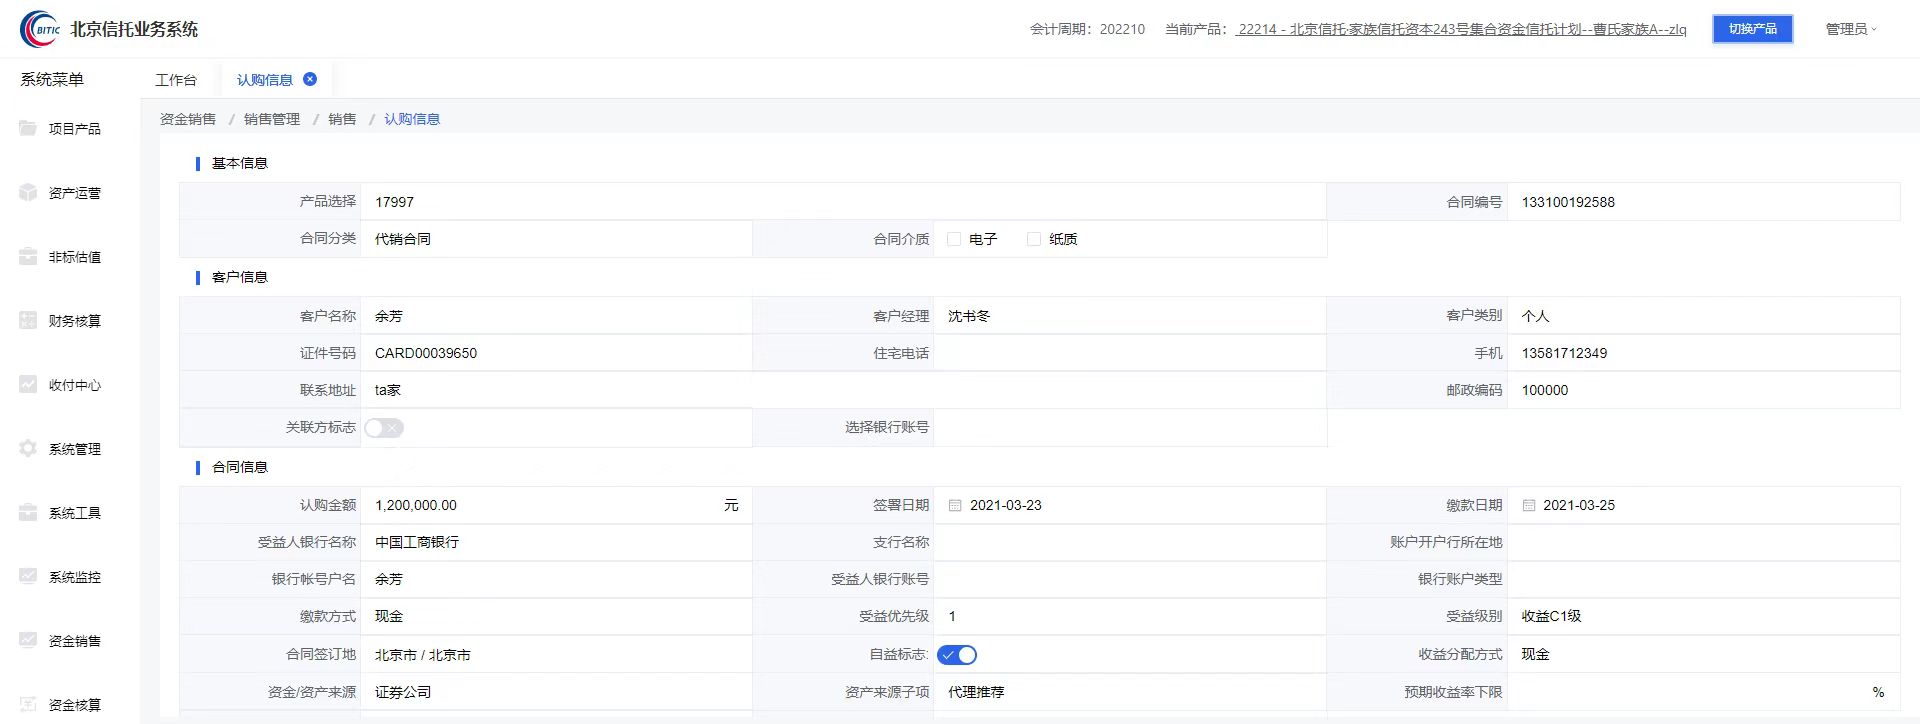The width and height of the screenshot is (1920, 724).
Task: Click the 客户名称 field showing 余芳
Action: coord(556,316)
